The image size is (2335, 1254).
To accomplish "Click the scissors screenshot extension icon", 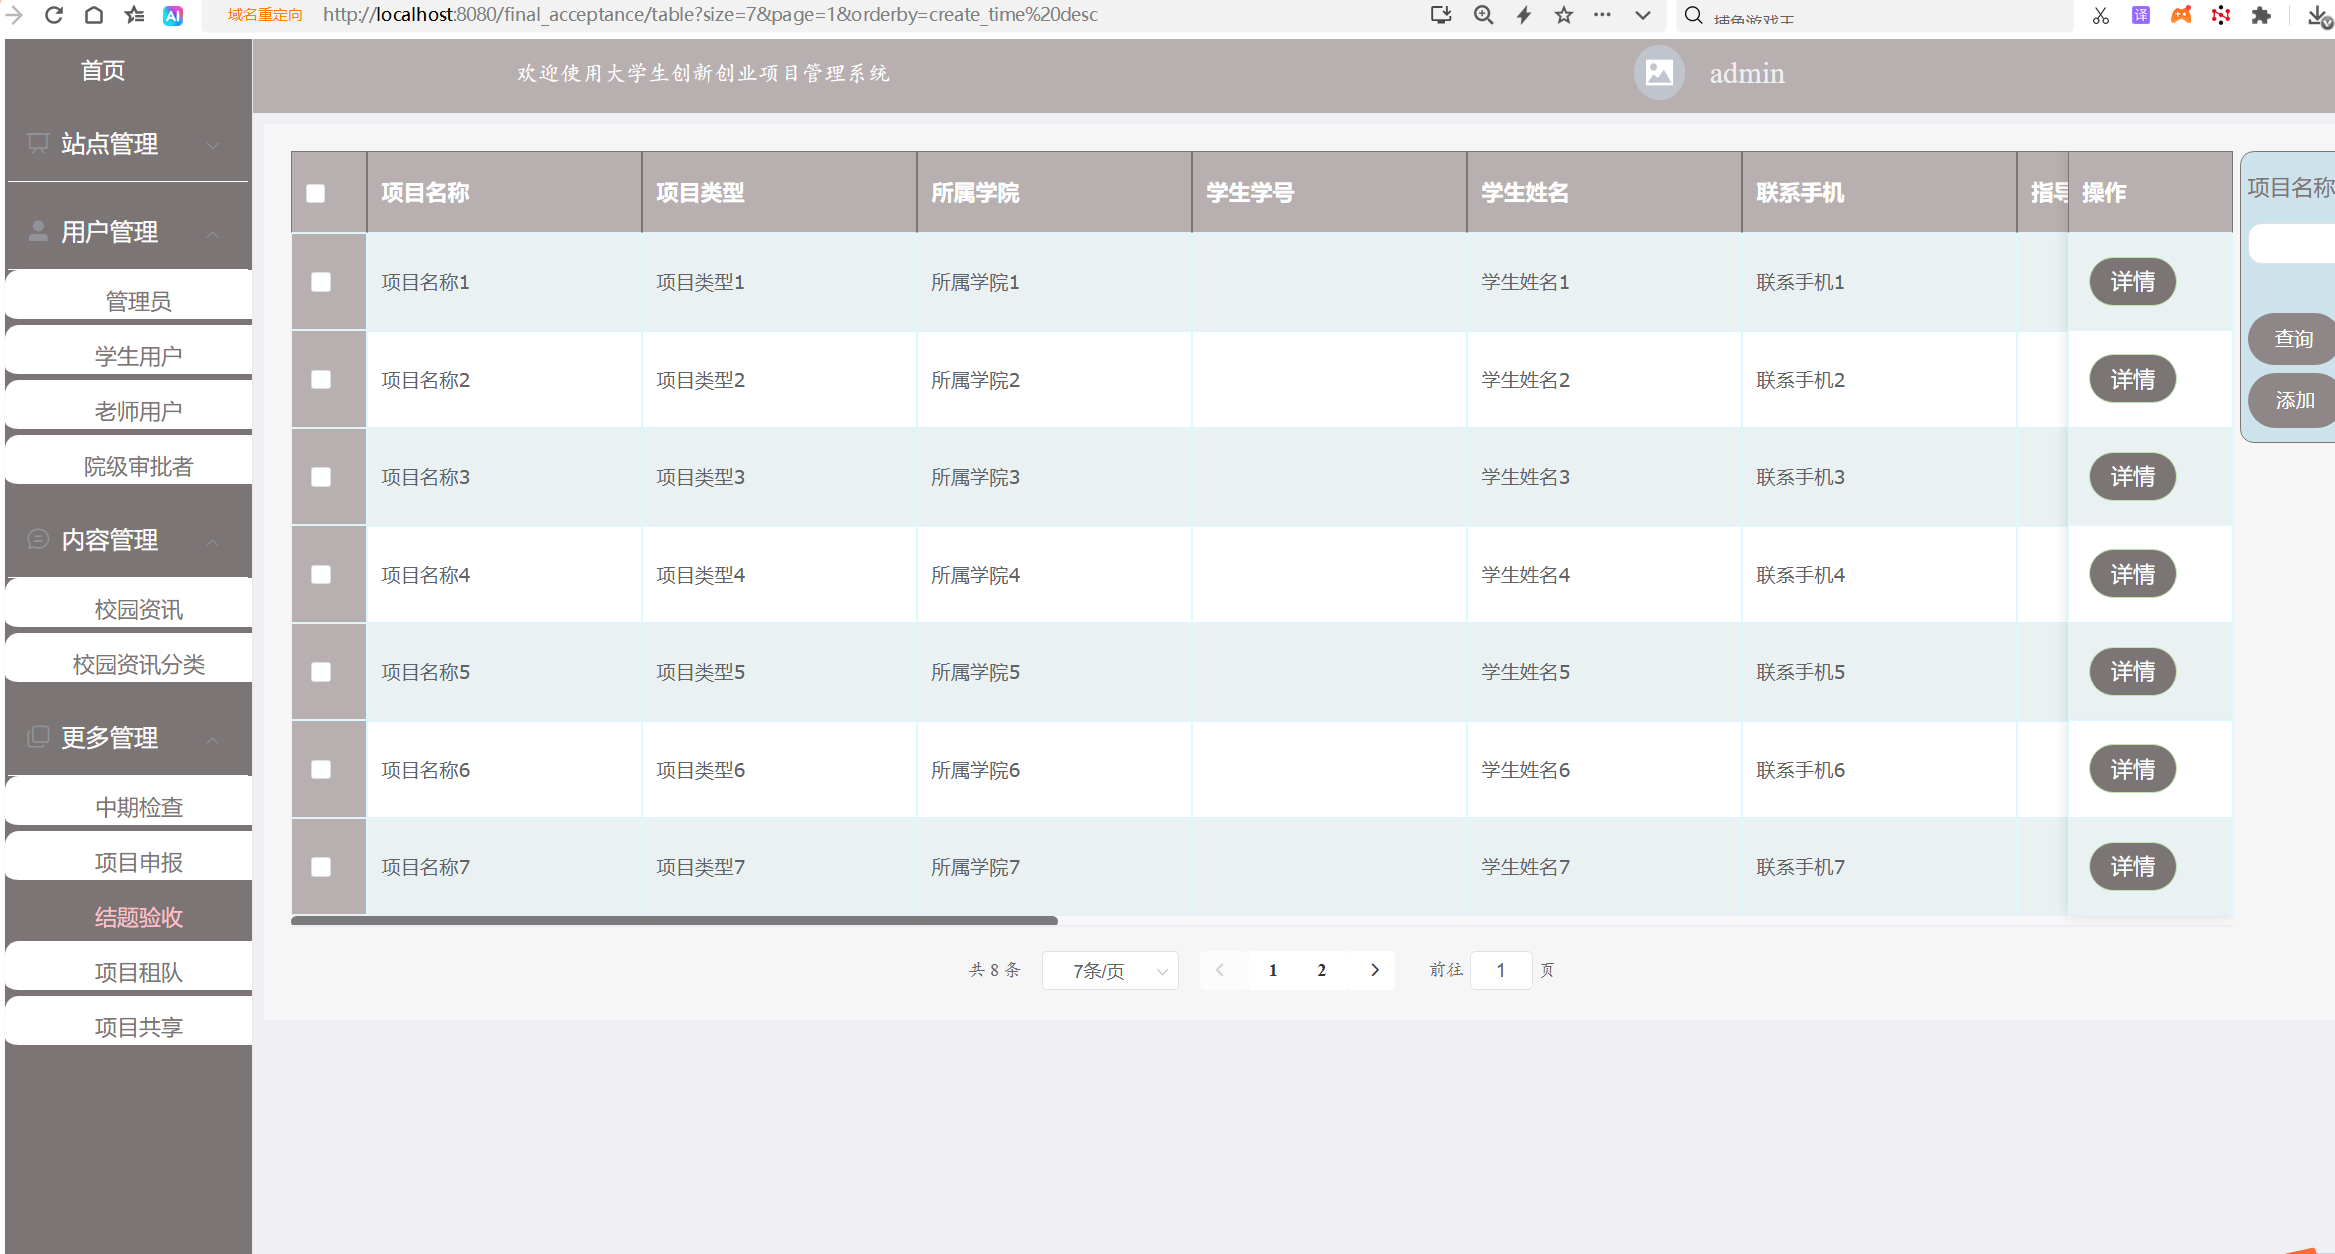I will click(2101, 15).
